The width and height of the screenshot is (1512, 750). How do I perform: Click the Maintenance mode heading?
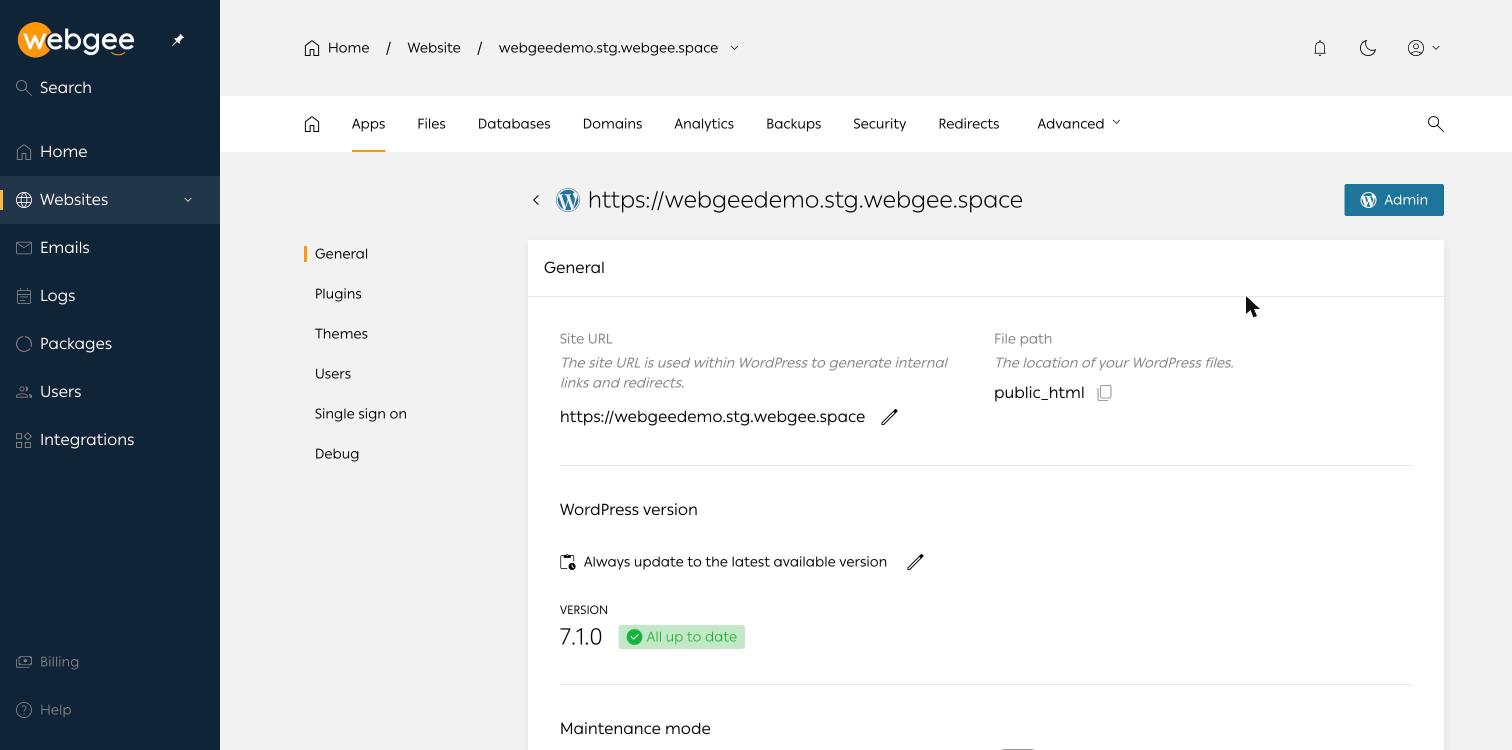(635, 729)
